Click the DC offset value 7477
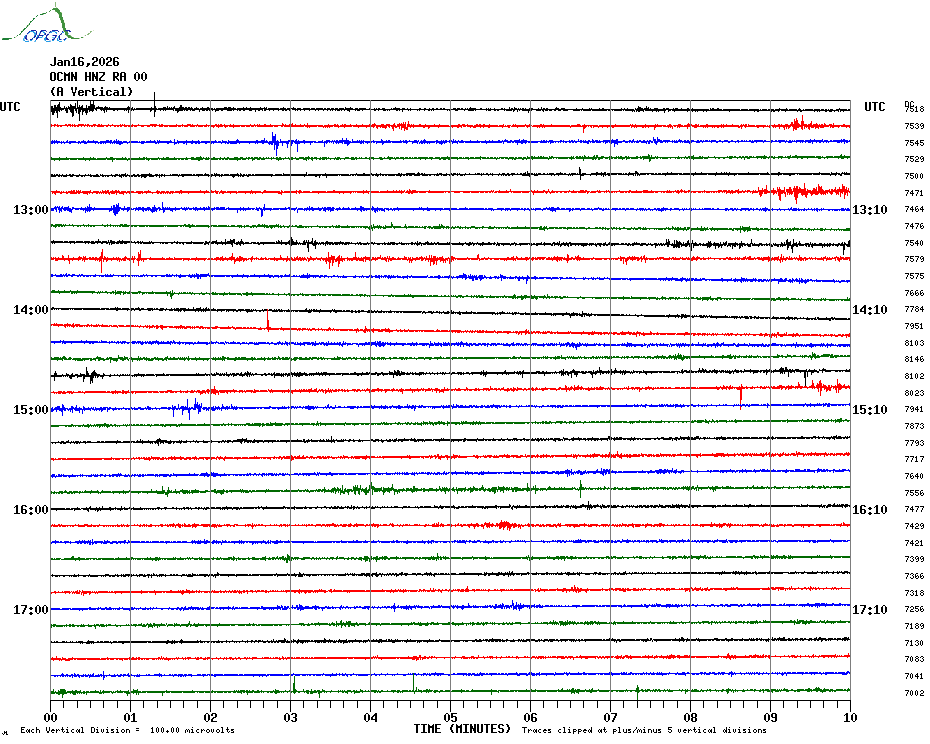Viewport: 930px width, 744px height. tap(914, 509)
